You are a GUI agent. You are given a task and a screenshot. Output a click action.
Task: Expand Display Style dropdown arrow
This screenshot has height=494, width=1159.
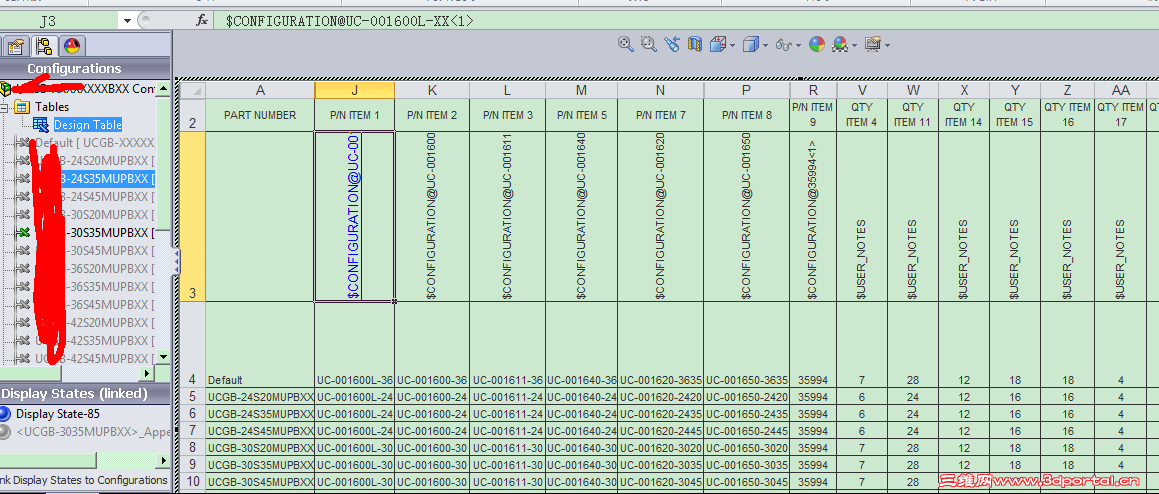tap(764, 45)
